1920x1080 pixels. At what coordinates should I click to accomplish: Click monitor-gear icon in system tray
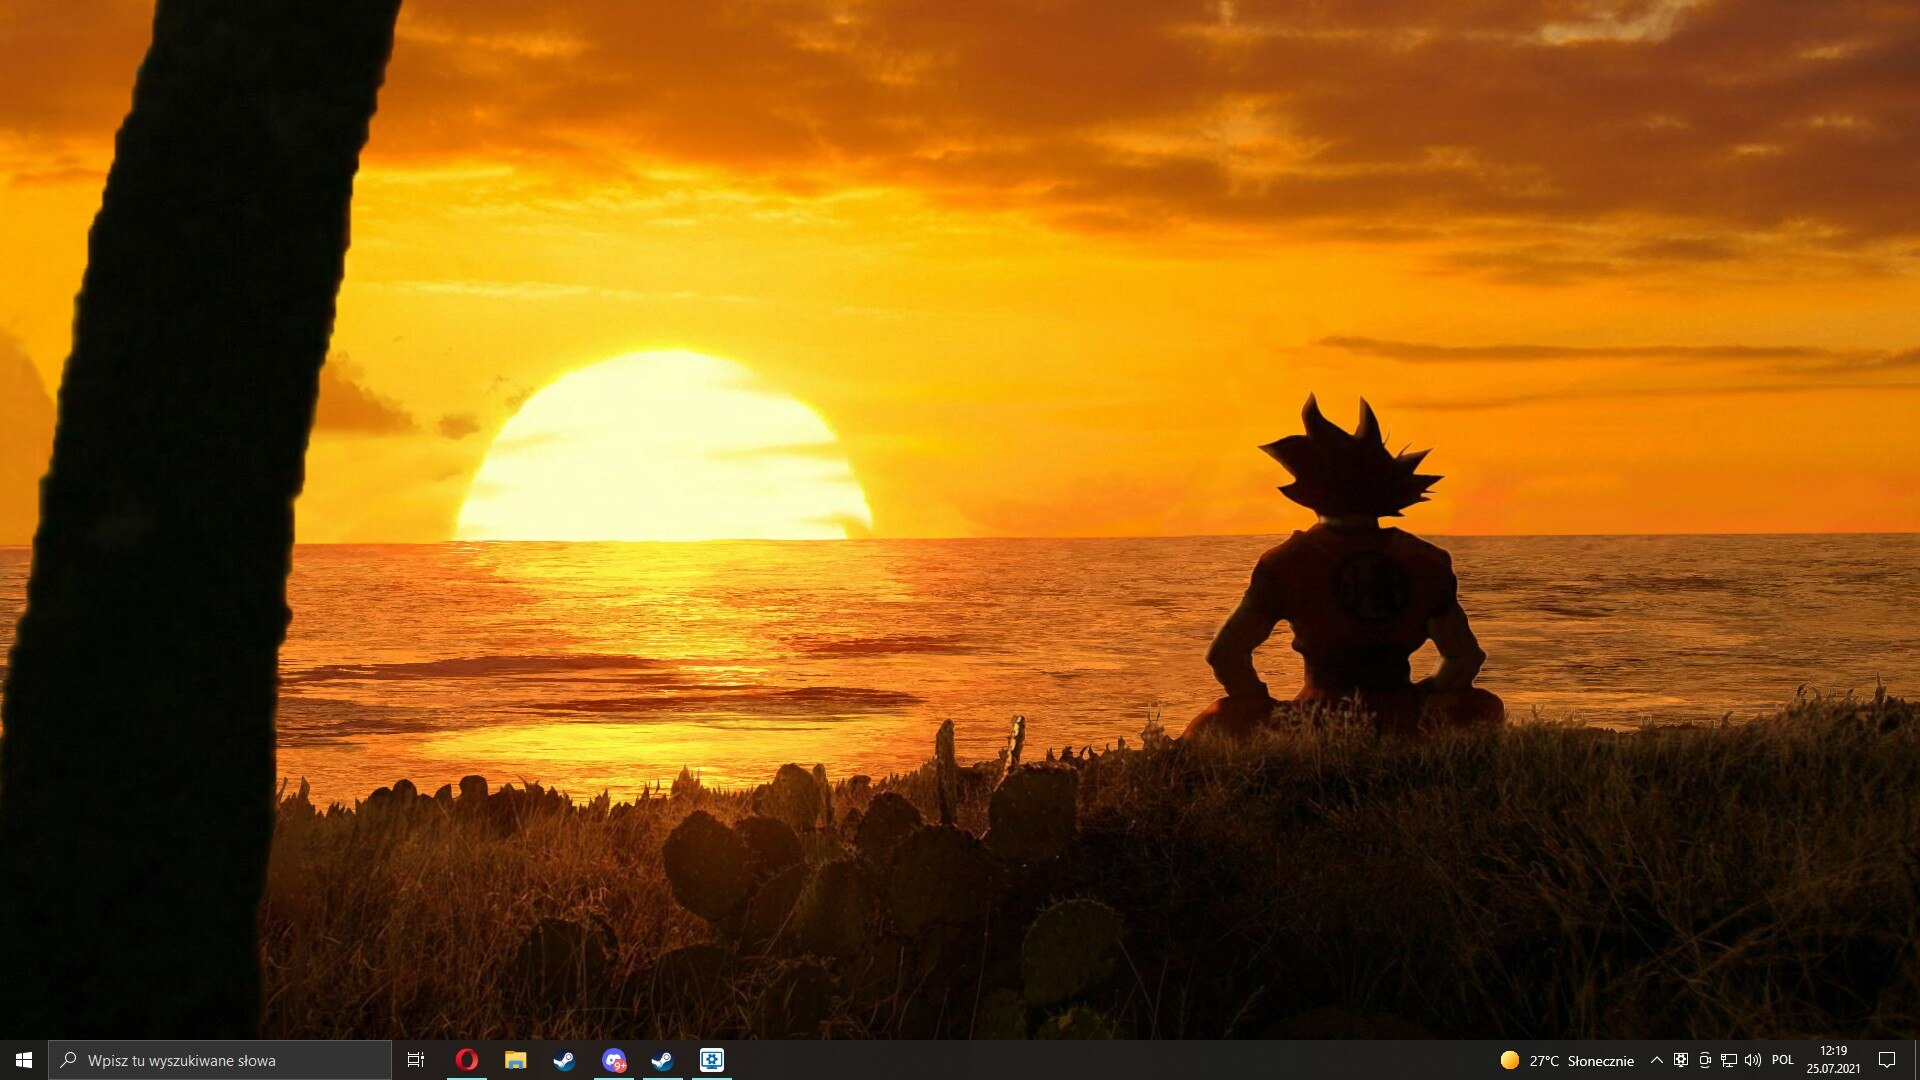pos(1681,1060)
